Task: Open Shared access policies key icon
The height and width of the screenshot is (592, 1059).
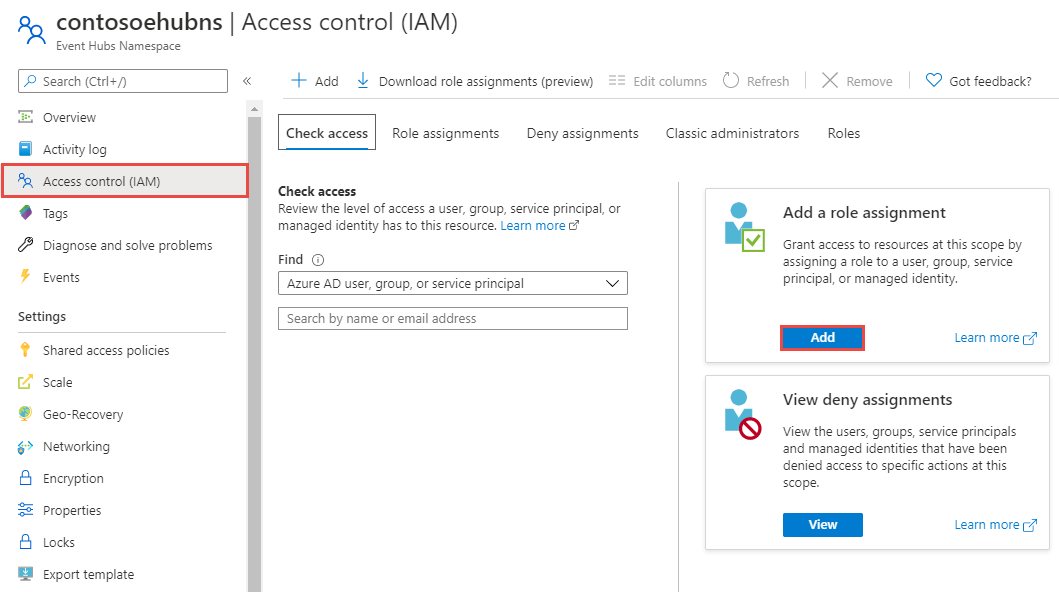Action: (26, 350)
